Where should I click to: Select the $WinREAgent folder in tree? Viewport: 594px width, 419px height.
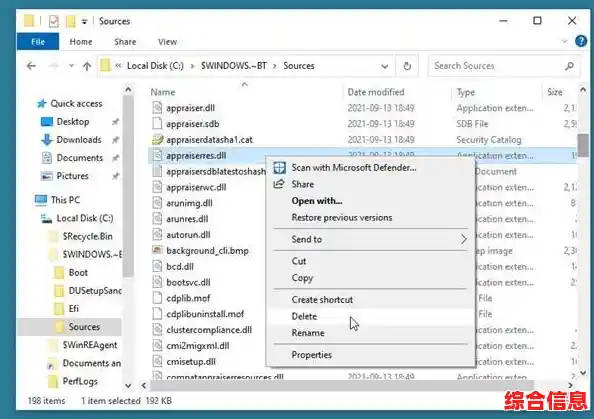(90, 345)
